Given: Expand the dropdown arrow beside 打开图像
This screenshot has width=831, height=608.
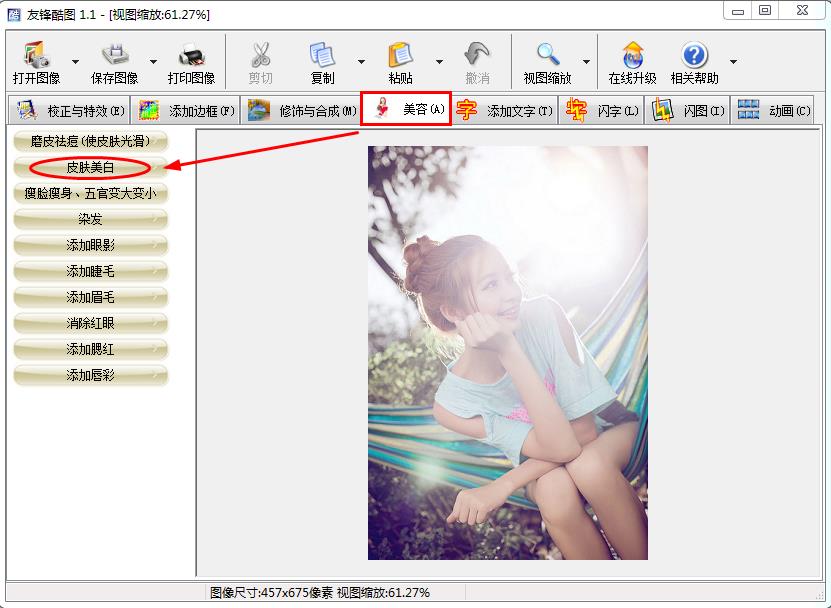Looking at the screenshot, I should [75, 62].
